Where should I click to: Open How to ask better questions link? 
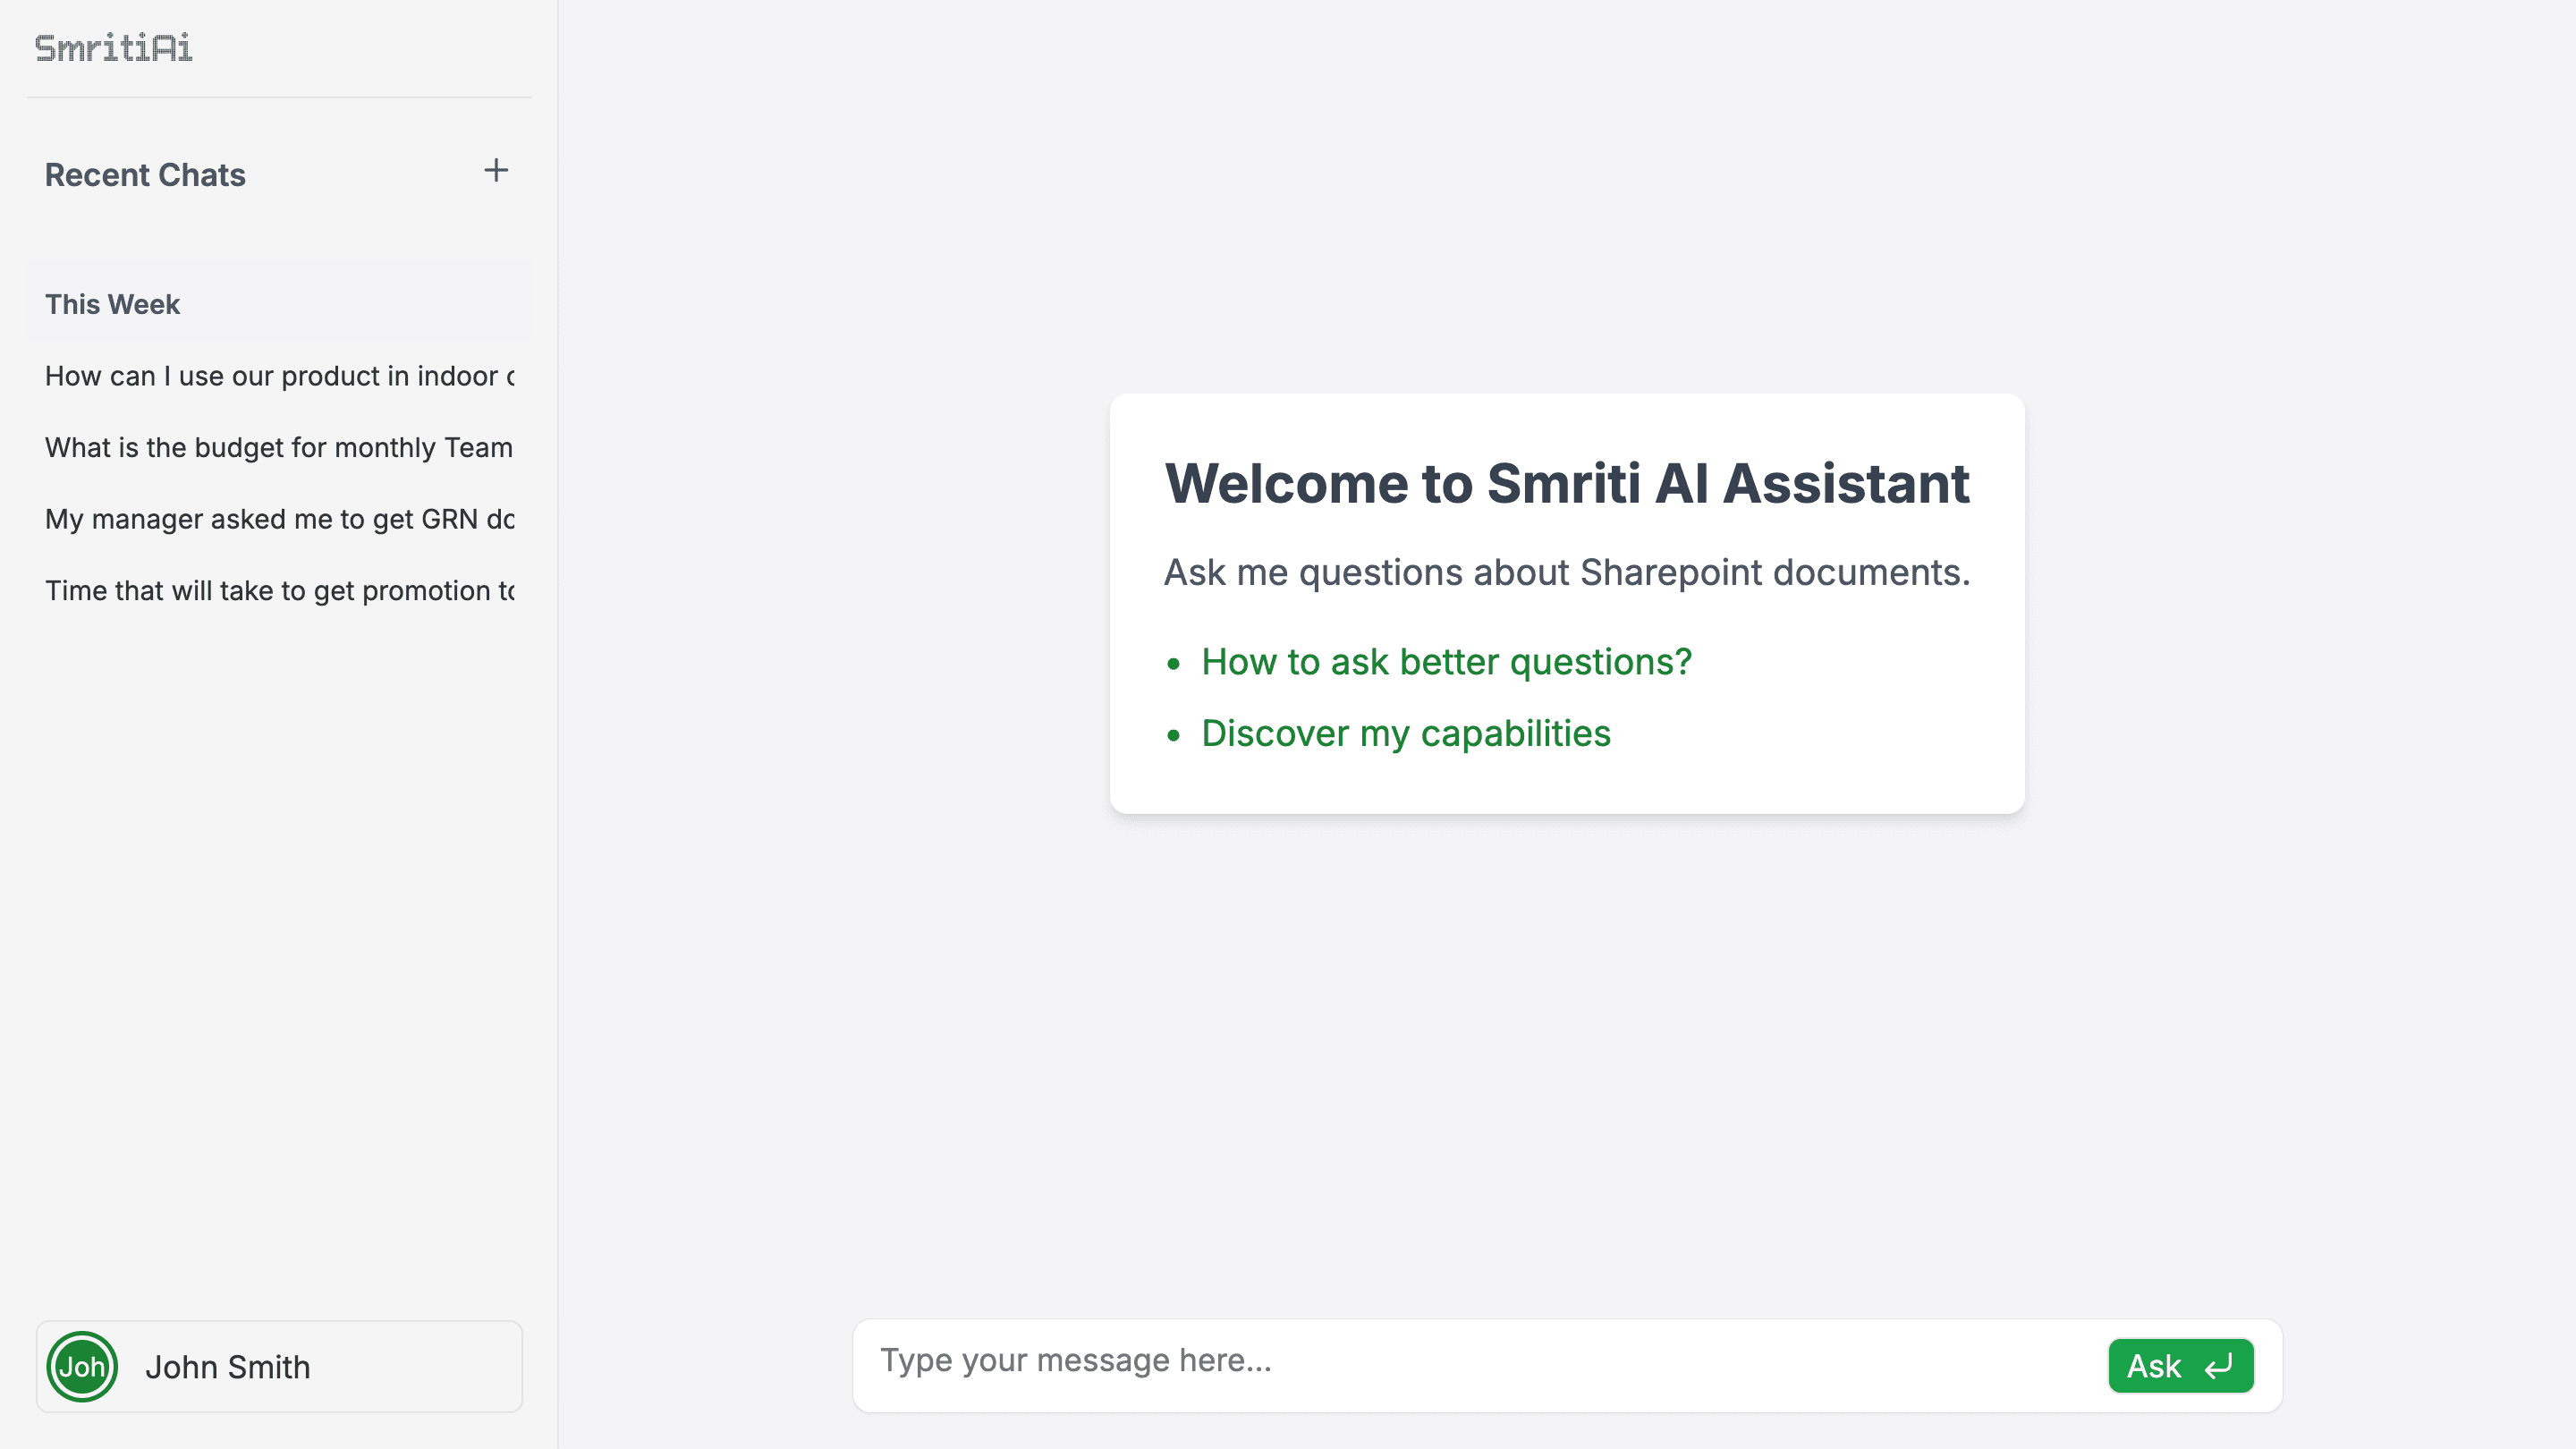1446,662
